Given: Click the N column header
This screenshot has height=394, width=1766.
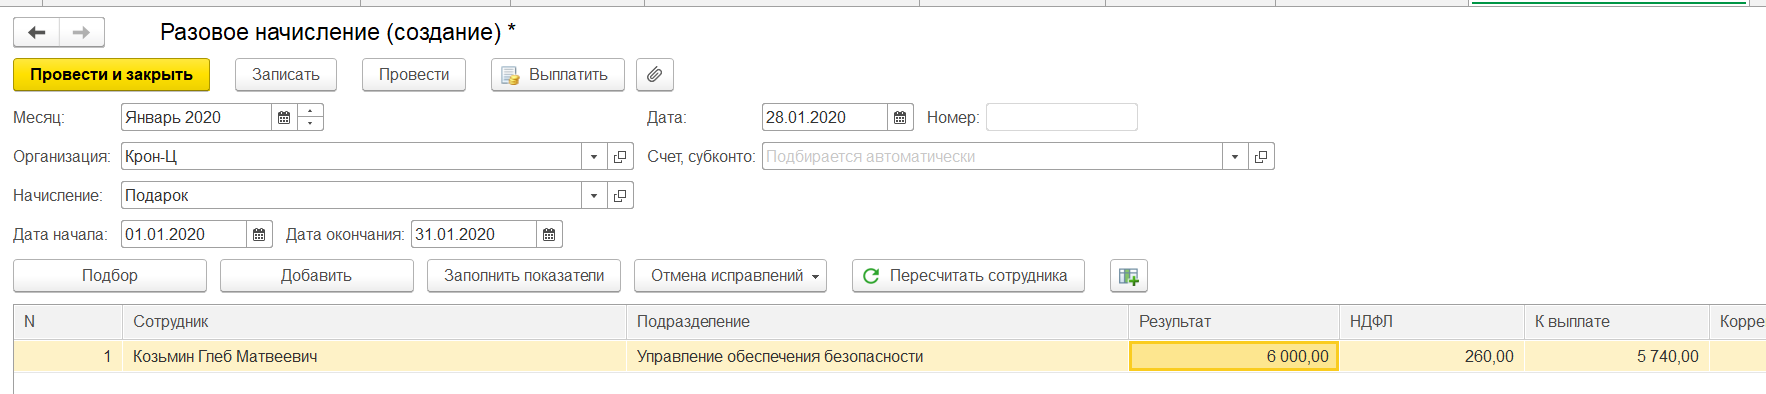Looking at the screenshot, I should point(68,322).
